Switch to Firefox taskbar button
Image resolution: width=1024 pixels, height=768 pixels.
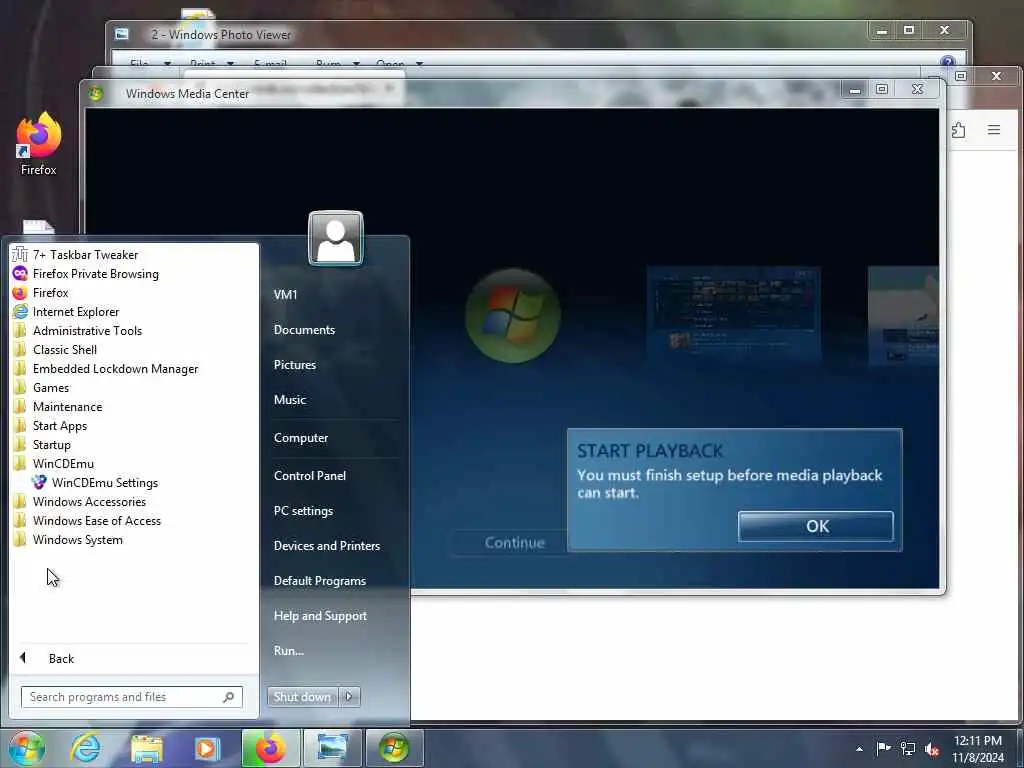tap(270, 748)
